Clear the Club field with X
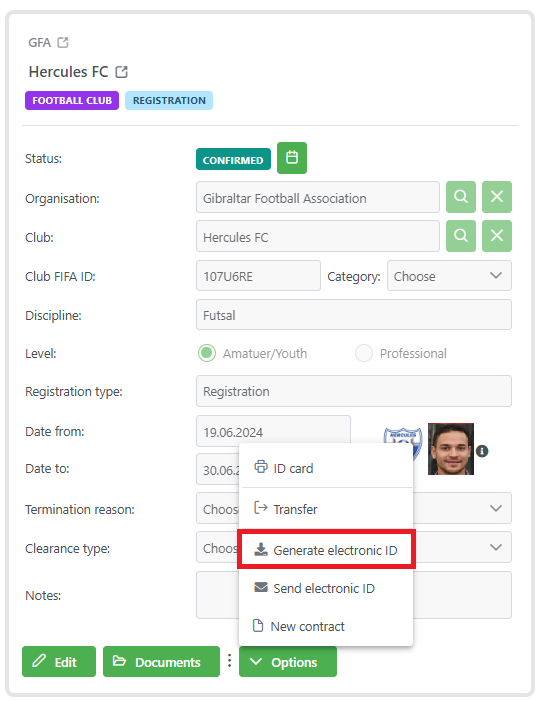 click(497, 236)
